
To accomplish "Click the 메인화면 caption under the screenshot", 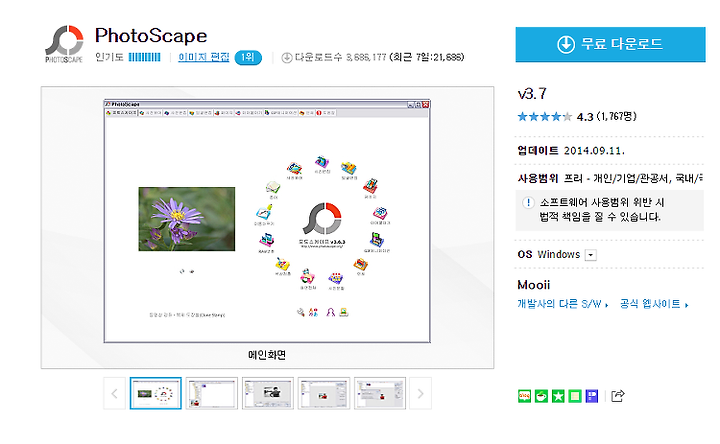I will point(267,355).
